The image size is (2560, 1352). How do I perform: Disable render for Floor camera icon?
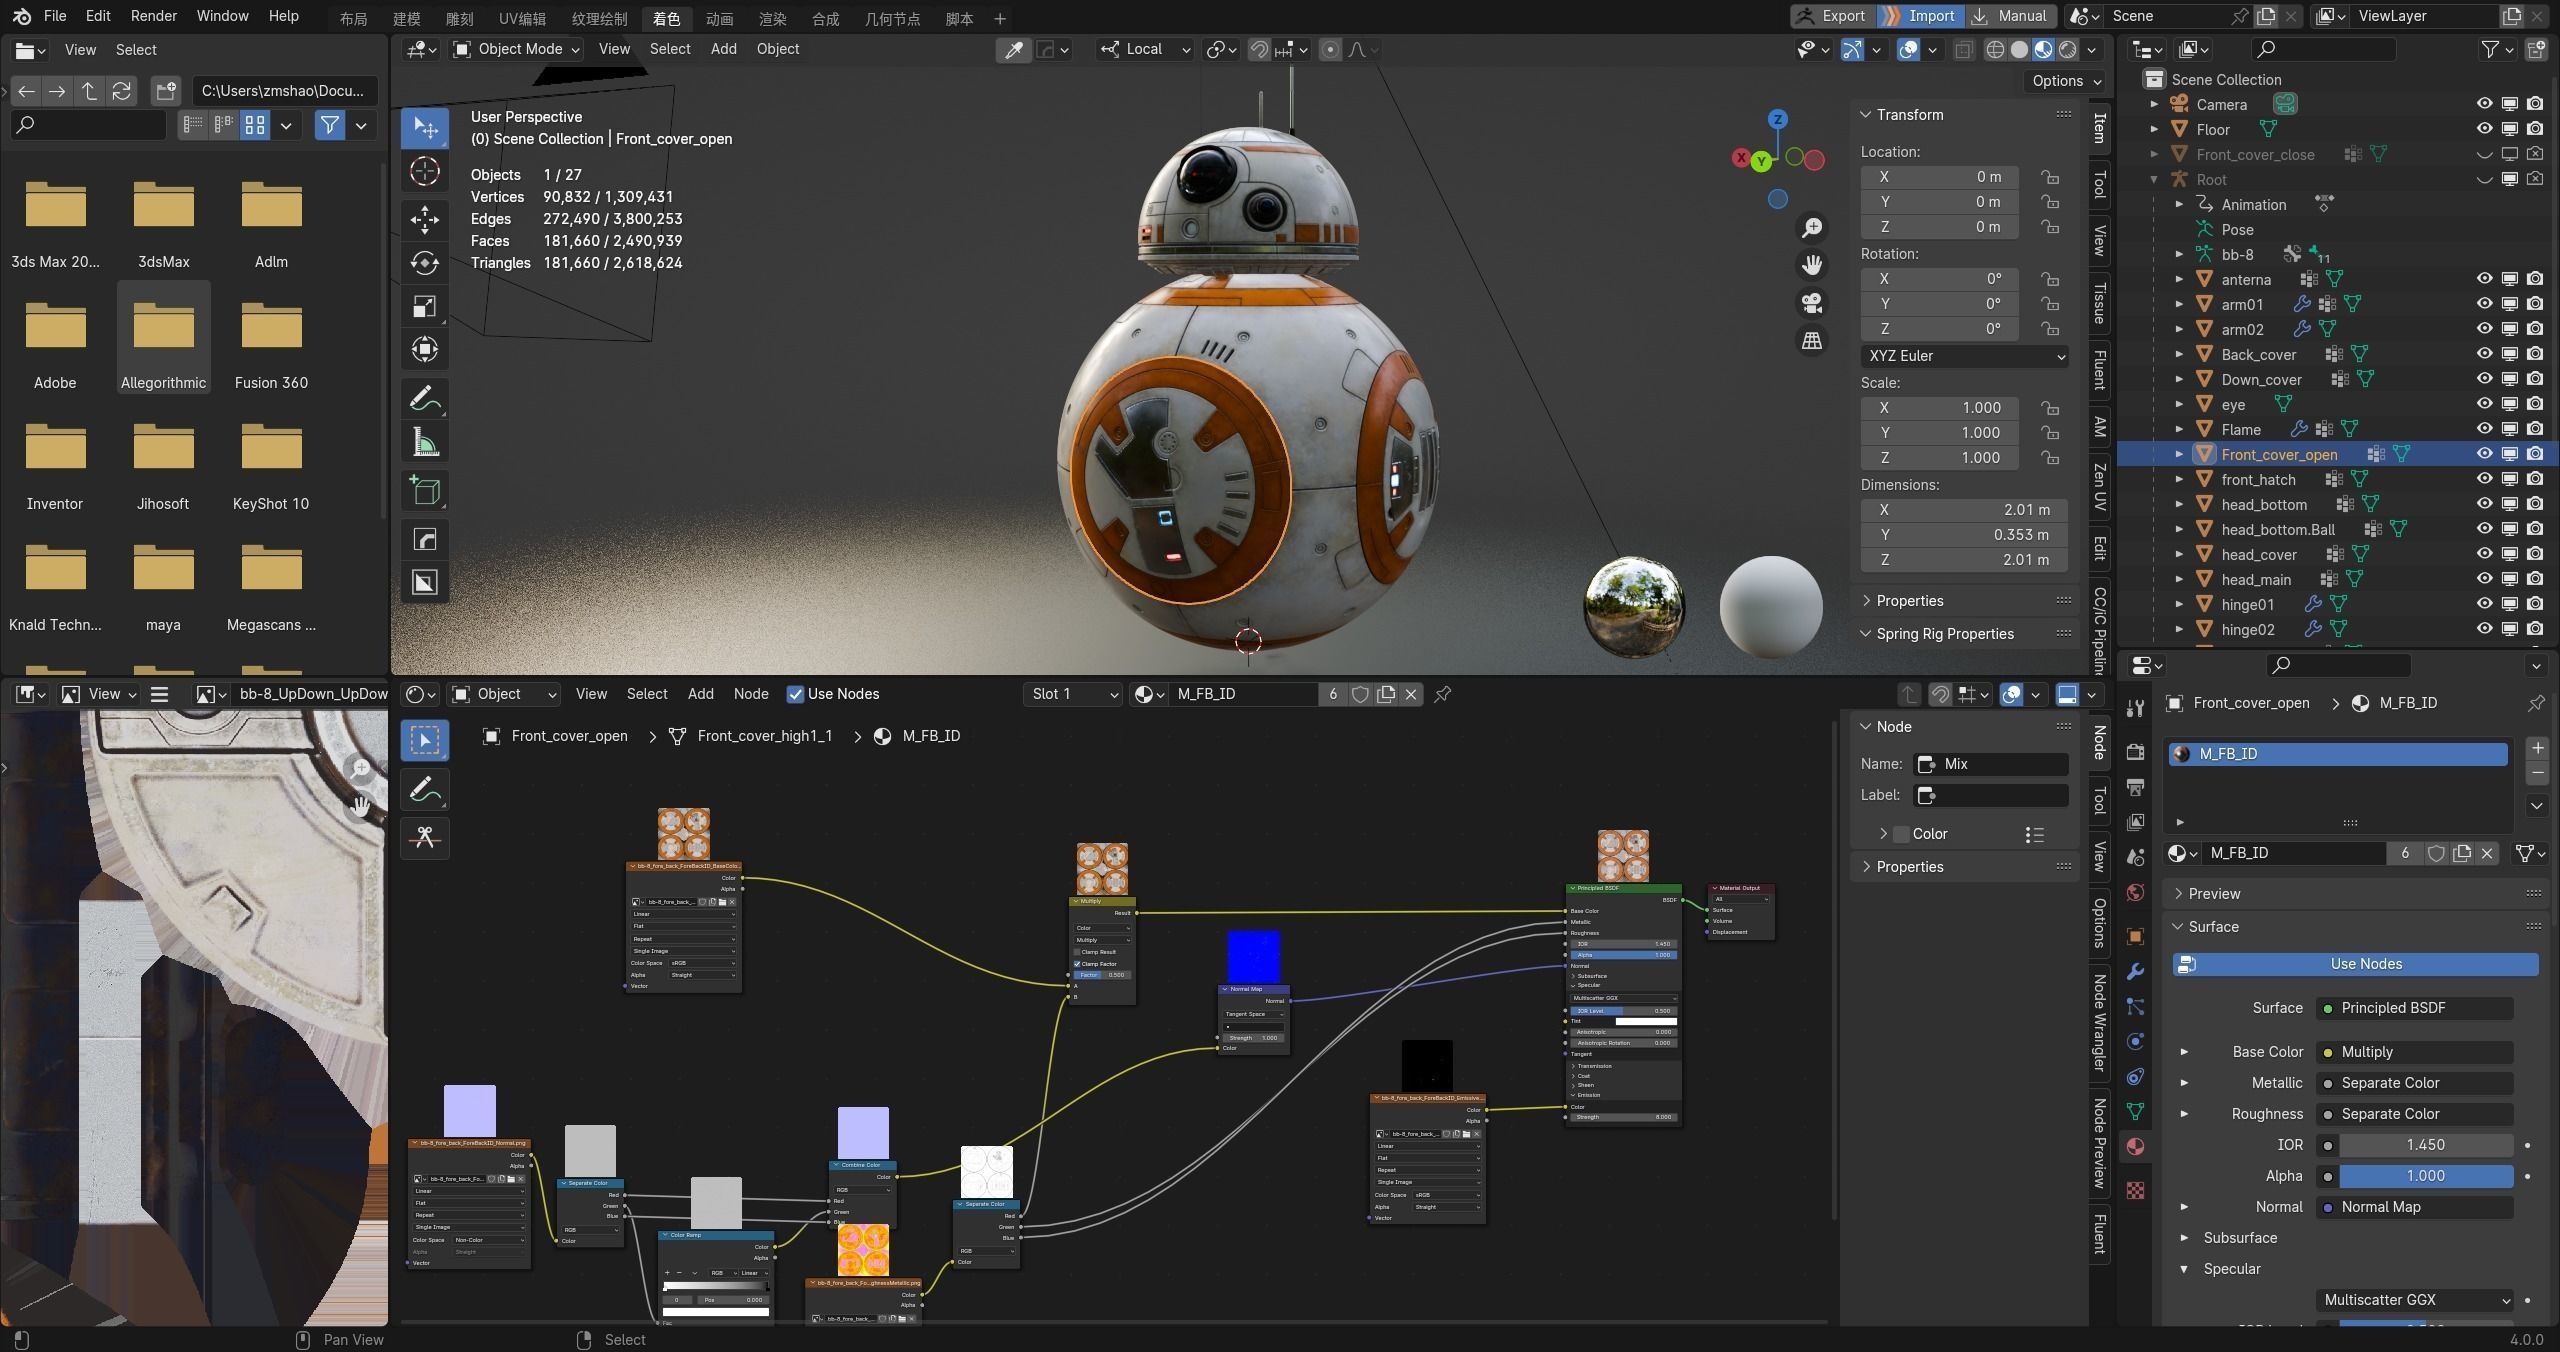coord(2535,129)
